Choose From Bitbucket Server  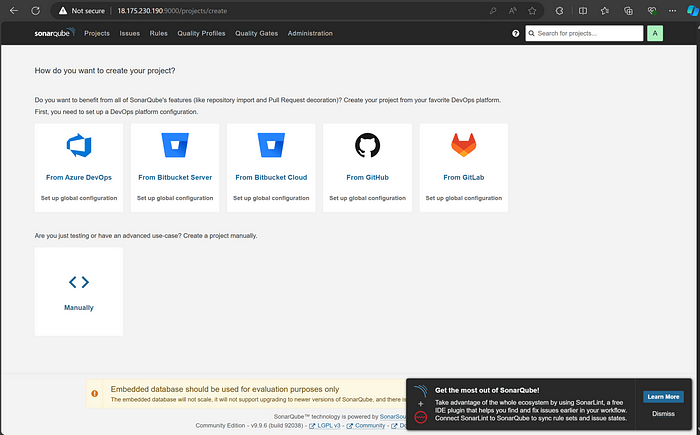coord(175,177)
